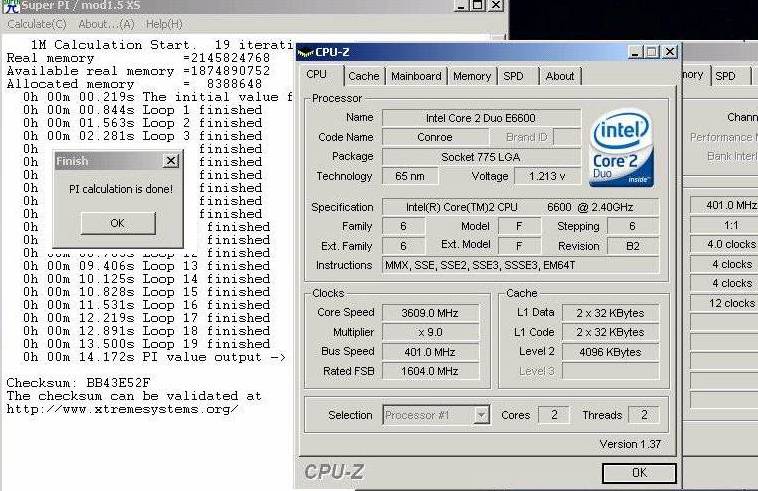This screenshot has height=491, width=758.
Task: Click the Package field Socket 775 LGA
Action: point(481,157)
